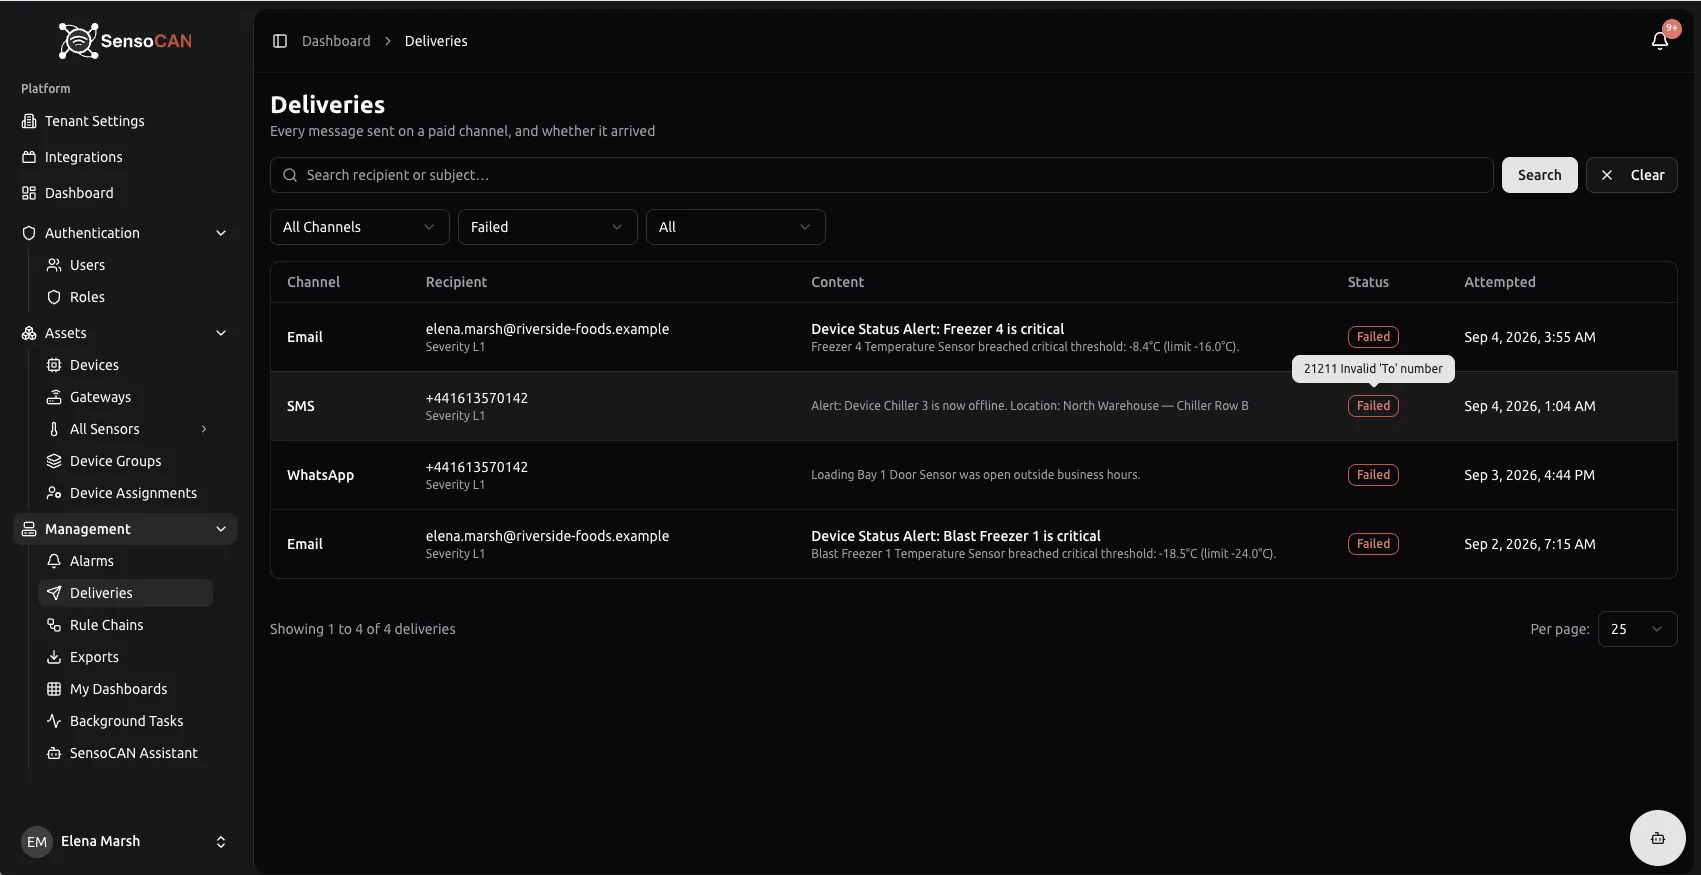
Task: Click the Alarms bell icon
Action: click(54, 561)
